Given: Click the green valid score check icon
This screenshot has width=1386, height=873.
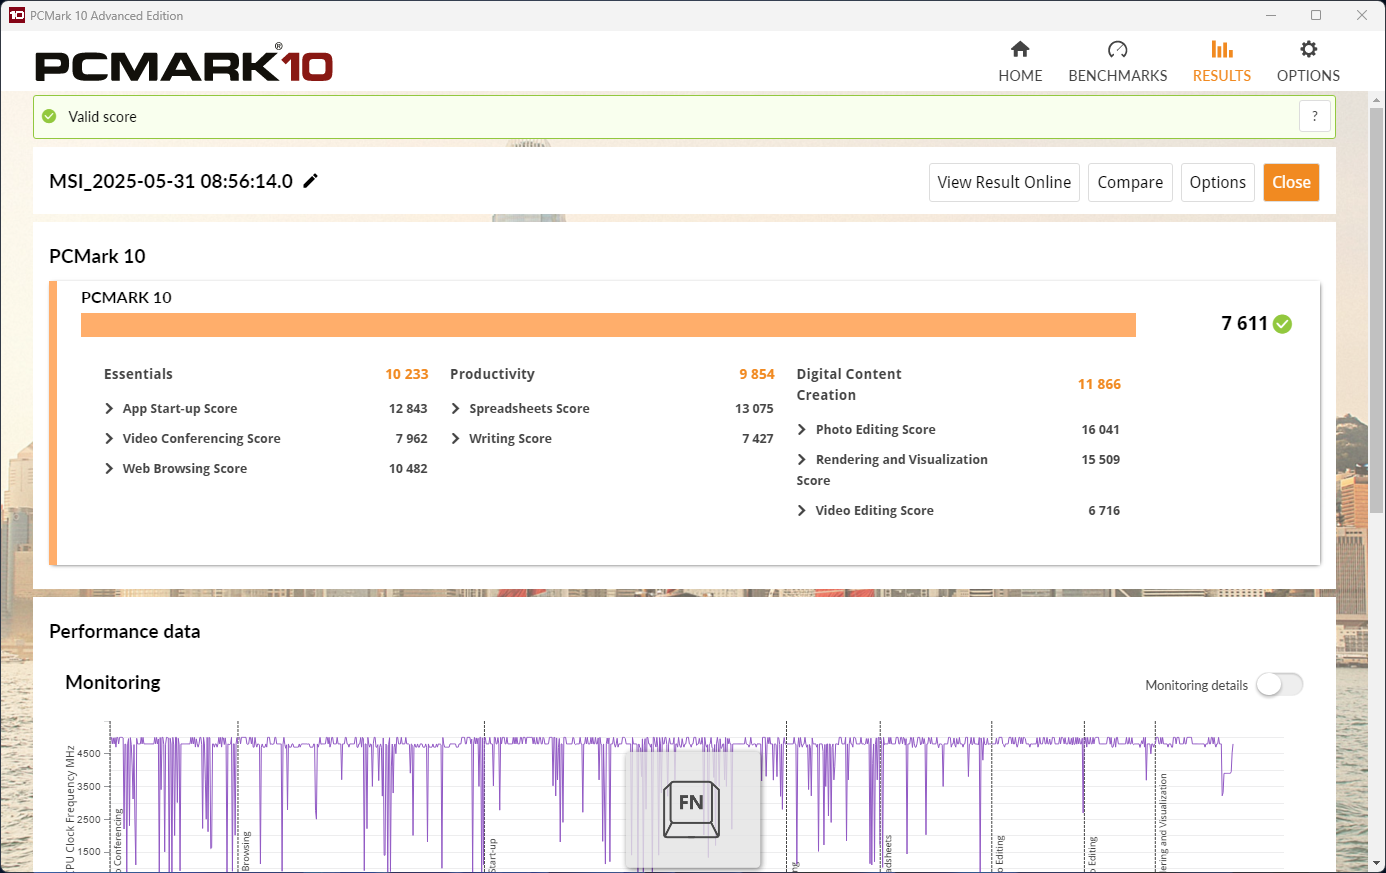Looking at the screenshot, I should pyautogui.click(x=49, y=116).
